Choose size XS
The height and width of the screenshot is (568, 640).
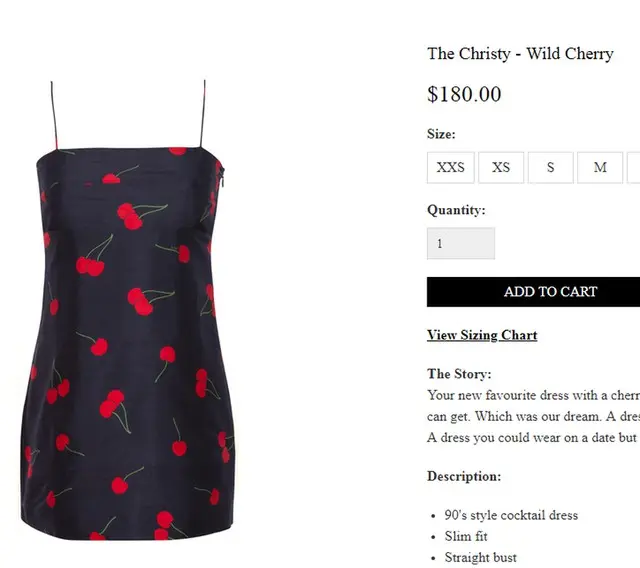(x=501, y=168)
